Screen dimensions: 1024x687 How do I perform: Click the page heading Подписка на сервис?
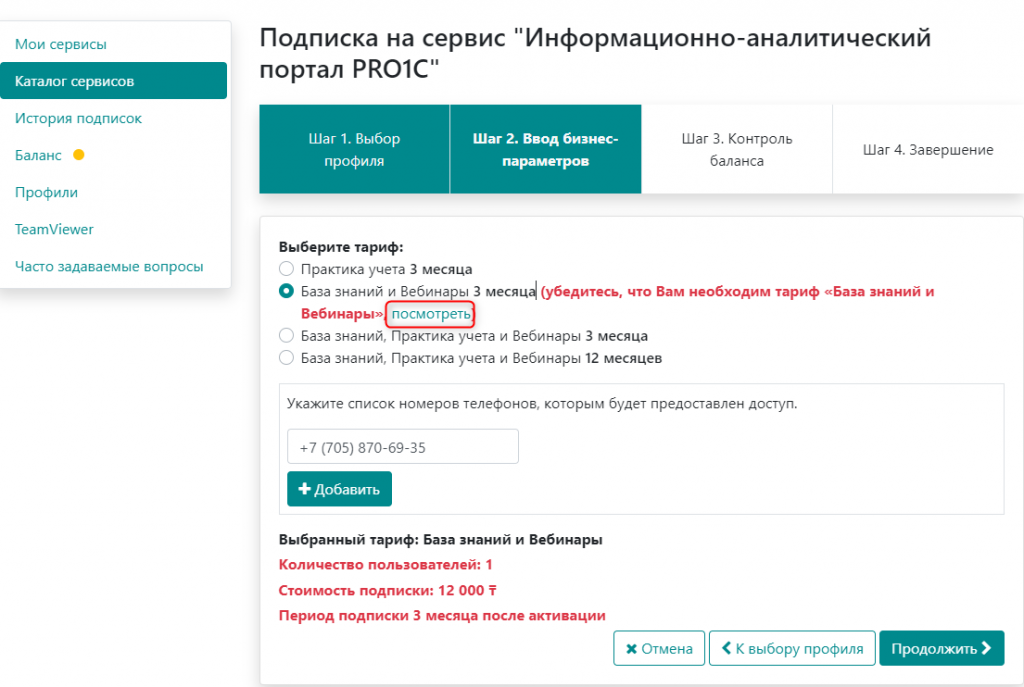(x=595, y=53)
